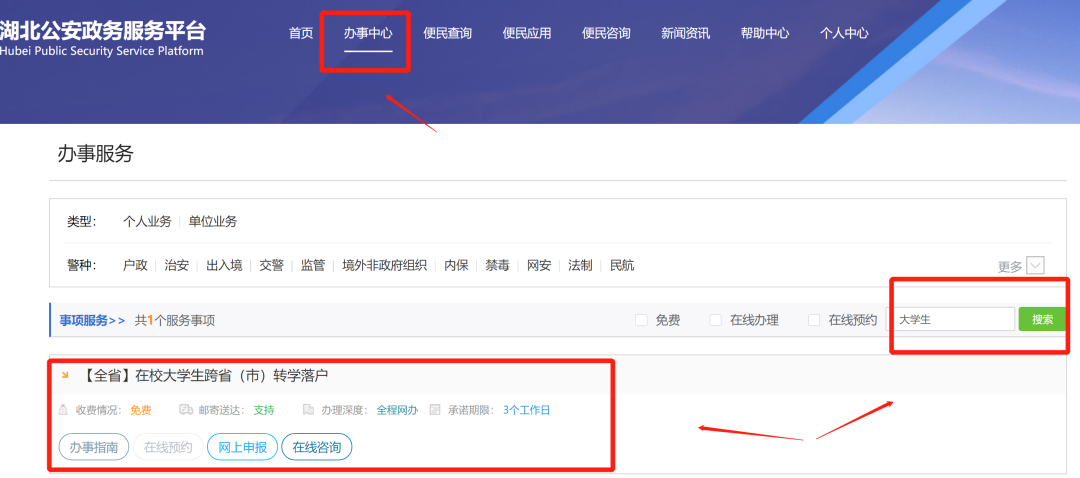Open the 便民应用 navigation tab
The width and height of the screenshot is (1080, 478).
coord(527,33)
